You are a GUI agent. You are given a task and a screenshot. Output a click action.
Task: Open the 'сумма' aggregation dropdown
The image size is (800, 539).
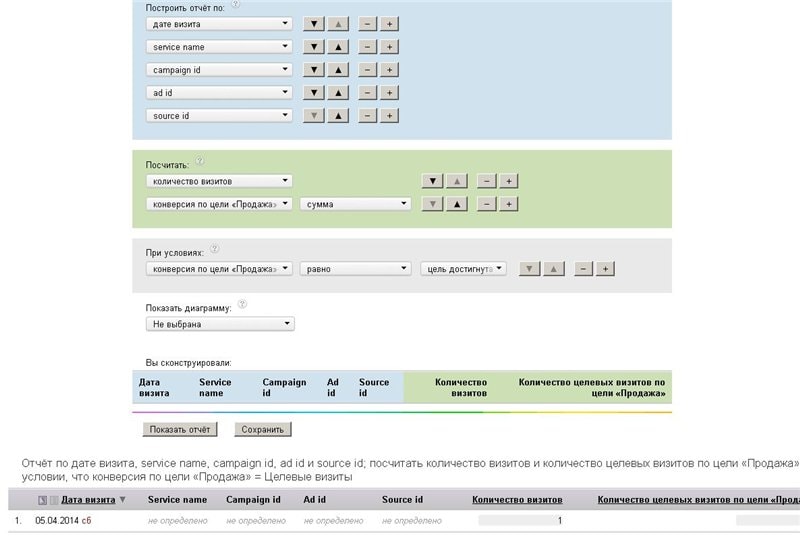tap(356, 204)
